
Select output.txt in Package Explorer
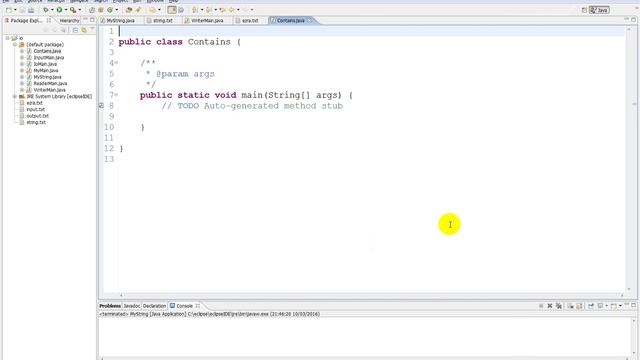pos(37,116)
